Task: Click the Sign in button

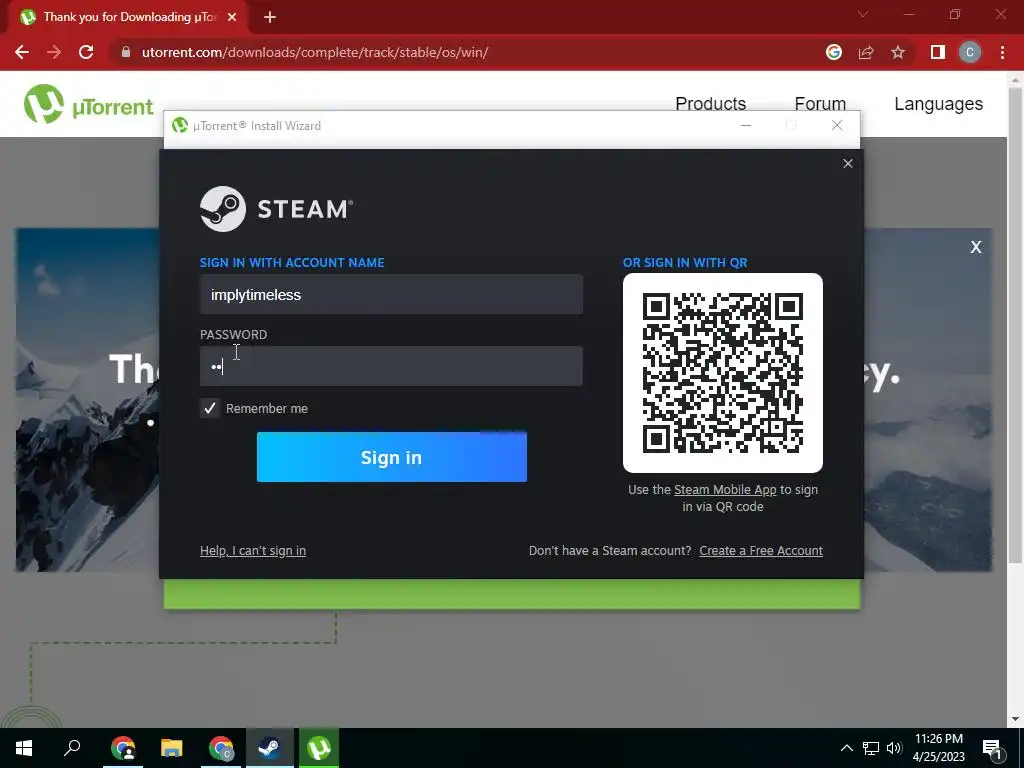Action: click(x=391, y=457)
